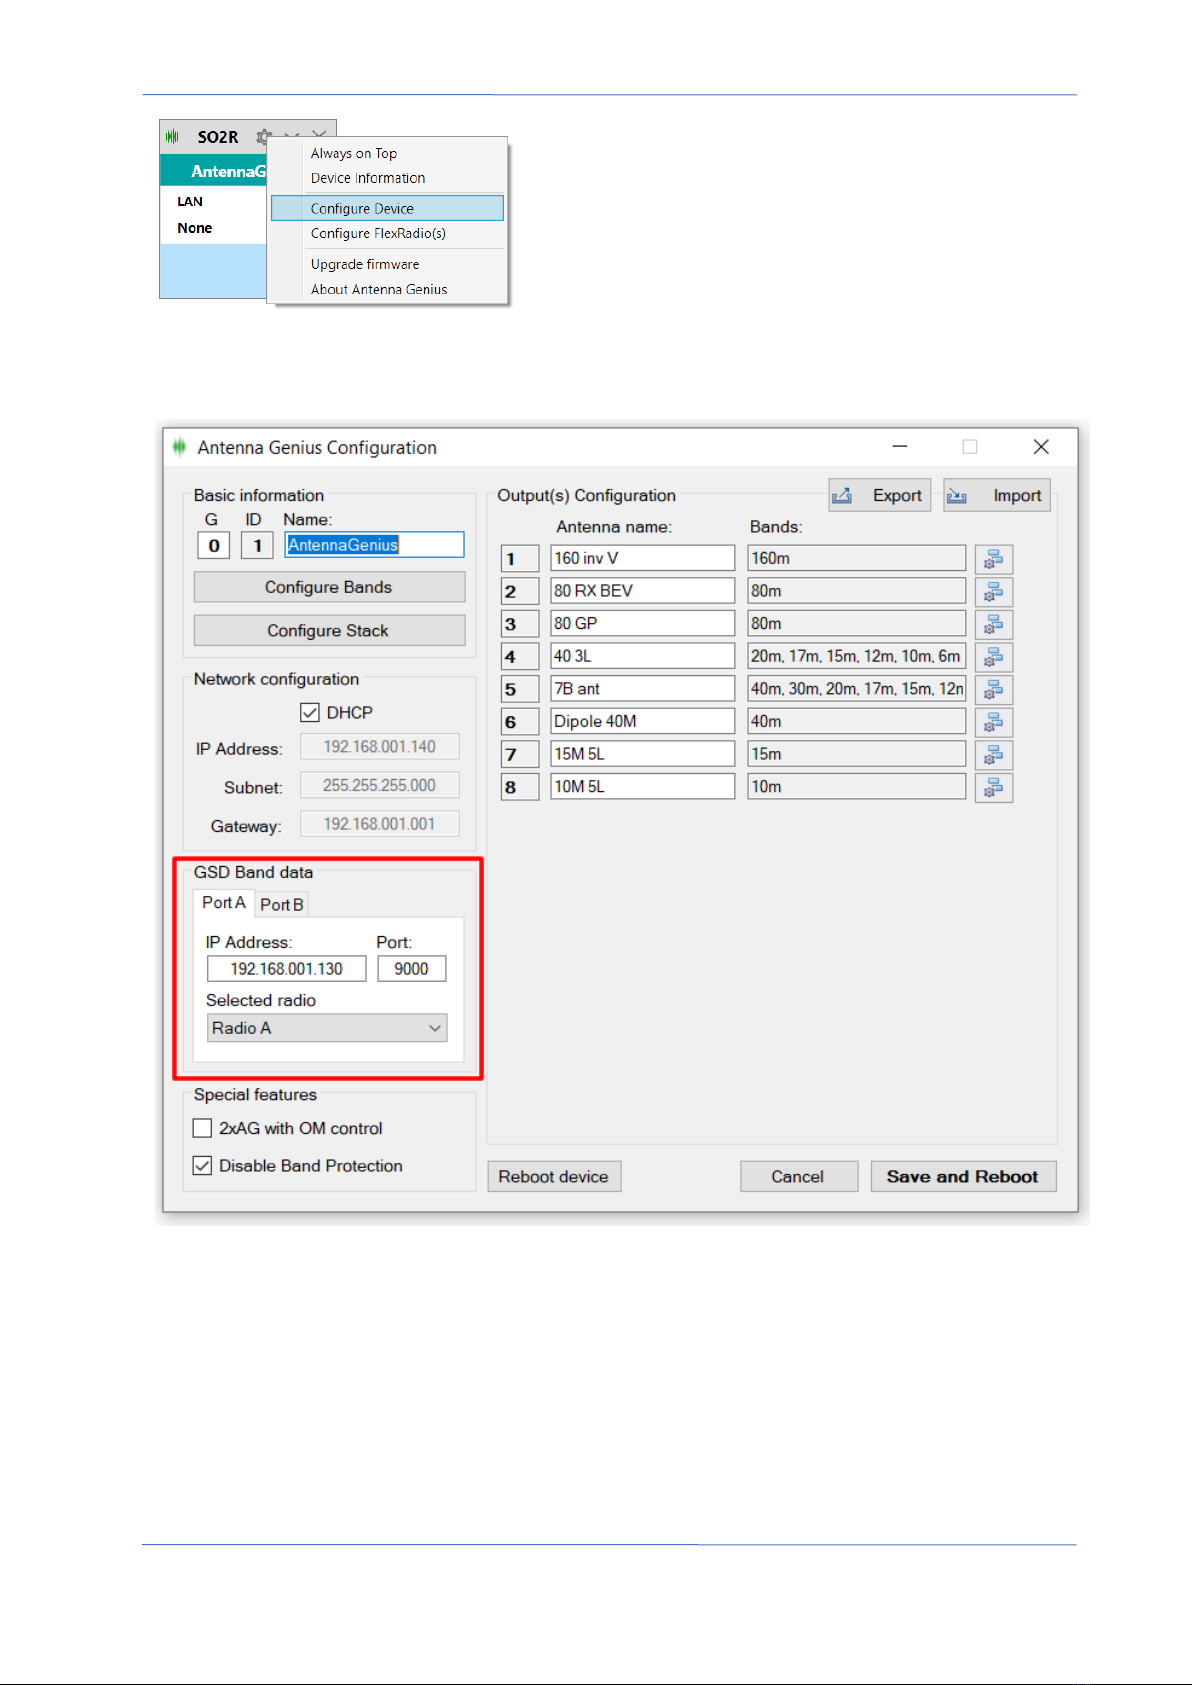Image resolution: width=1192 pixels, height=1685 pixels.
Task: Open output settings for row 3 (80 GP)
Action: point(993,624)
